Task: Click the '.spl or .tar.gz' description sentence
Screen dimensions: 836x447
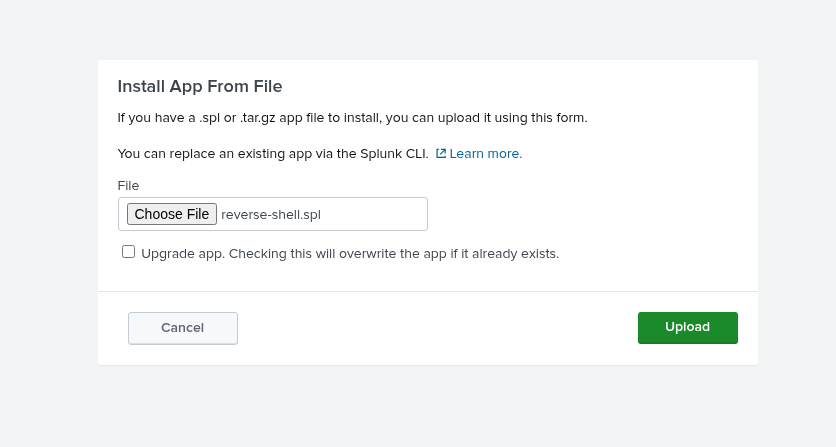Action: click(x=260, y=118)
